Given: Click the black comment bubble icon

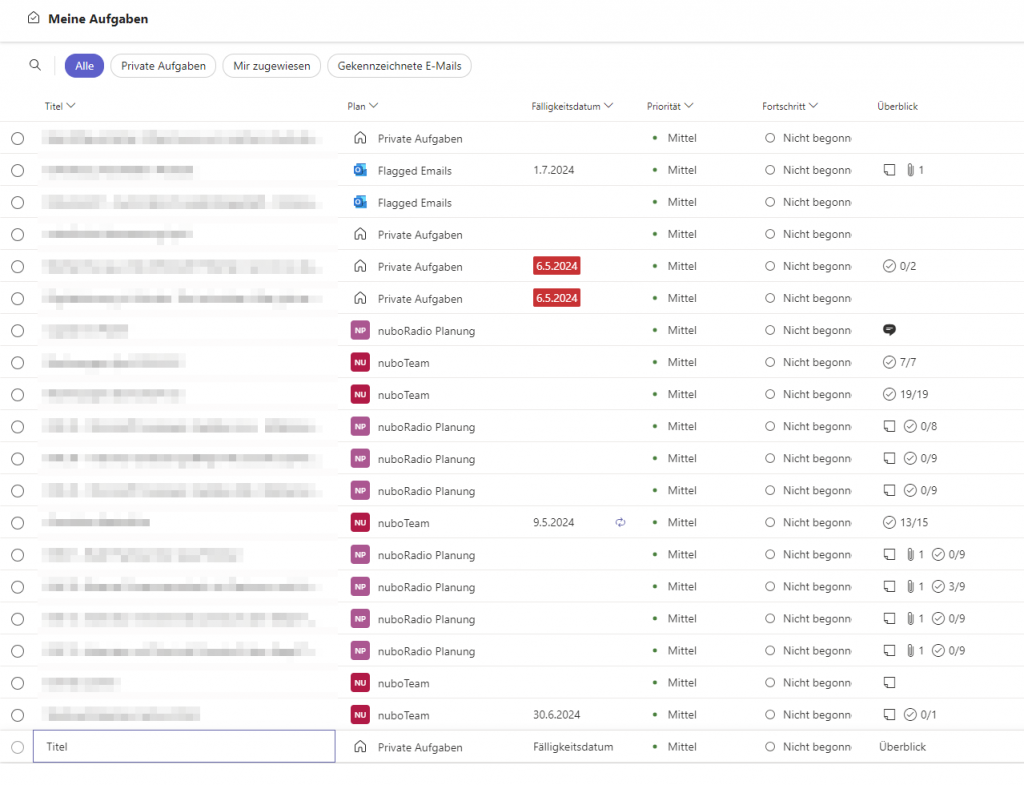Looking at the screenshot, I should (889, 330).
